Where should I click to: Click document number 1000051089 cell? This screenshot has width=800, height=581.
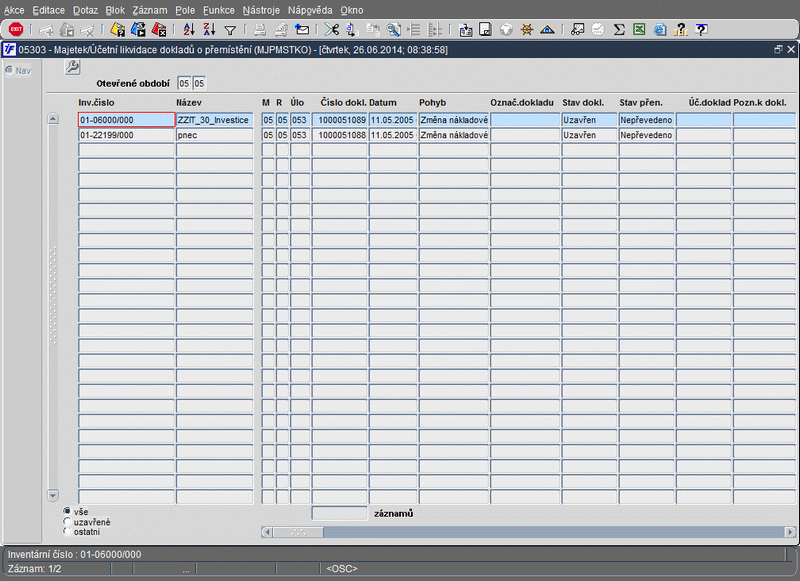340,120
